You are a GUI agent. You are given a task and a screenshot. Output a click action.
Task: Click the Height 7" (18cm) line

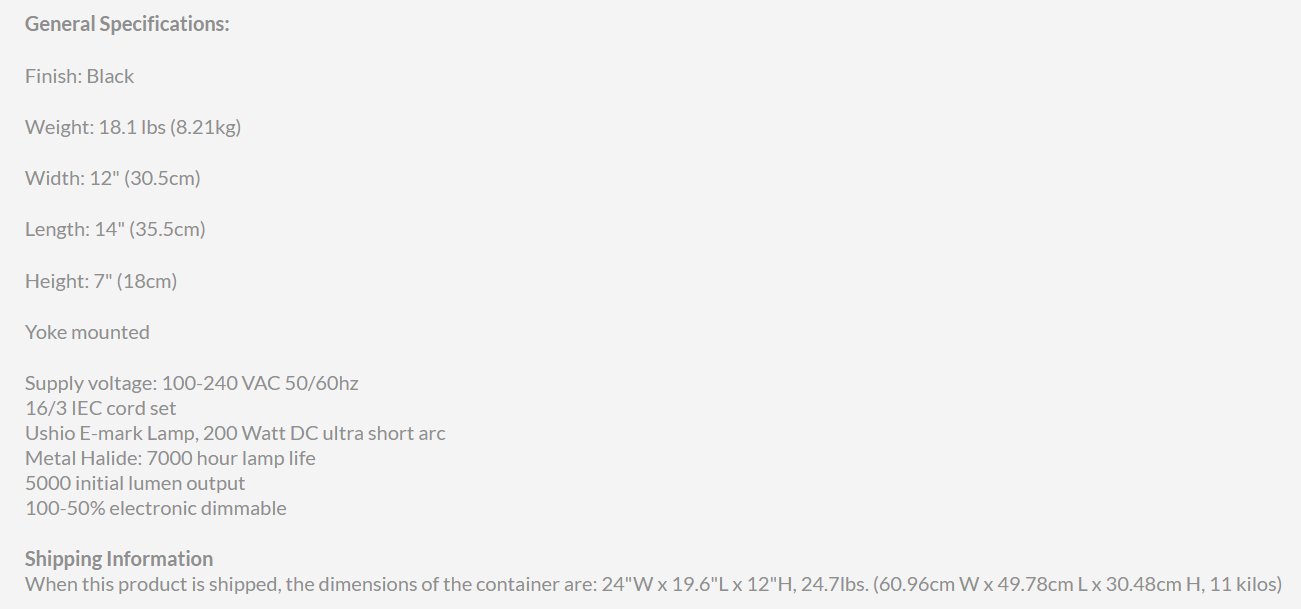click(x=101, y=281)
